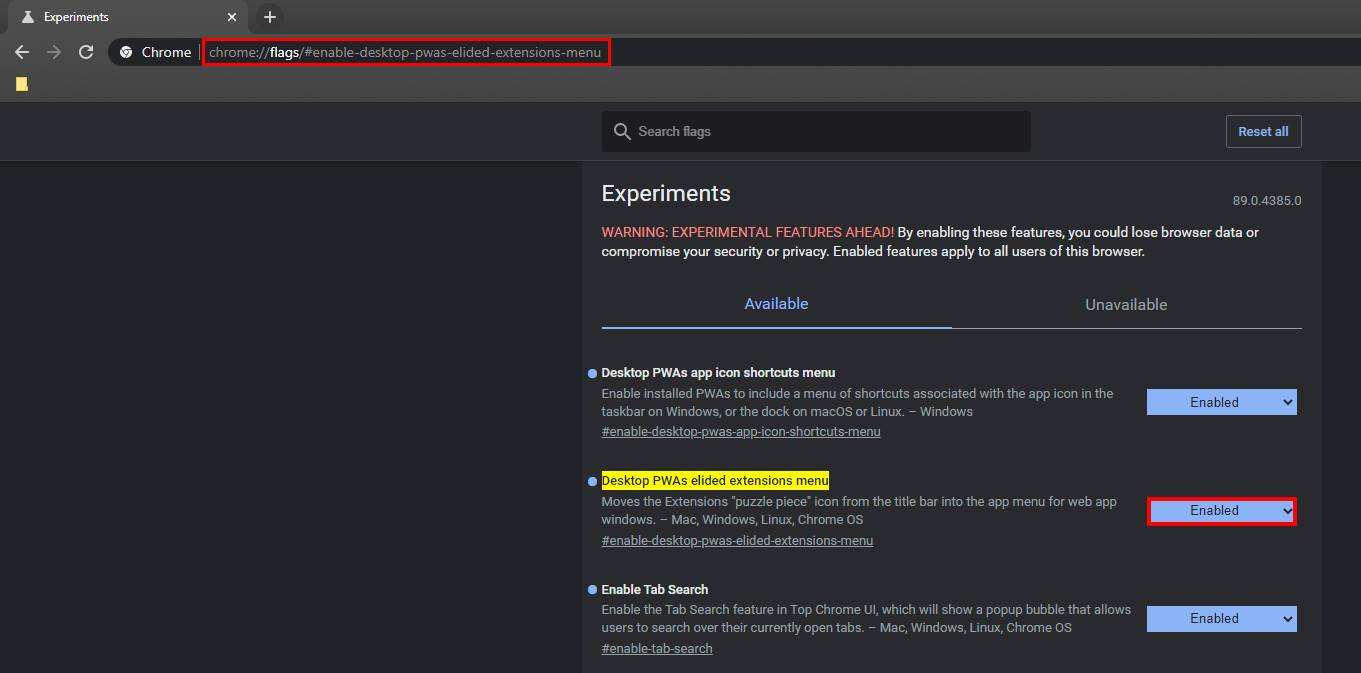The height and width of the screenshot is (673, 1361).
Task: Open the yellow bookmarks folder
Action: coord(21,84)
